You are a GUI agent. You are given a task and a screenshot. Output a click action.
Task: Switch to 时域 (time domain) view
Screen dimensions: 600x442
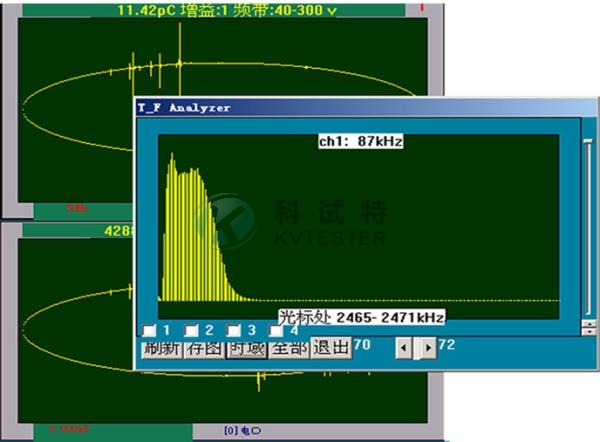[245, 348]
